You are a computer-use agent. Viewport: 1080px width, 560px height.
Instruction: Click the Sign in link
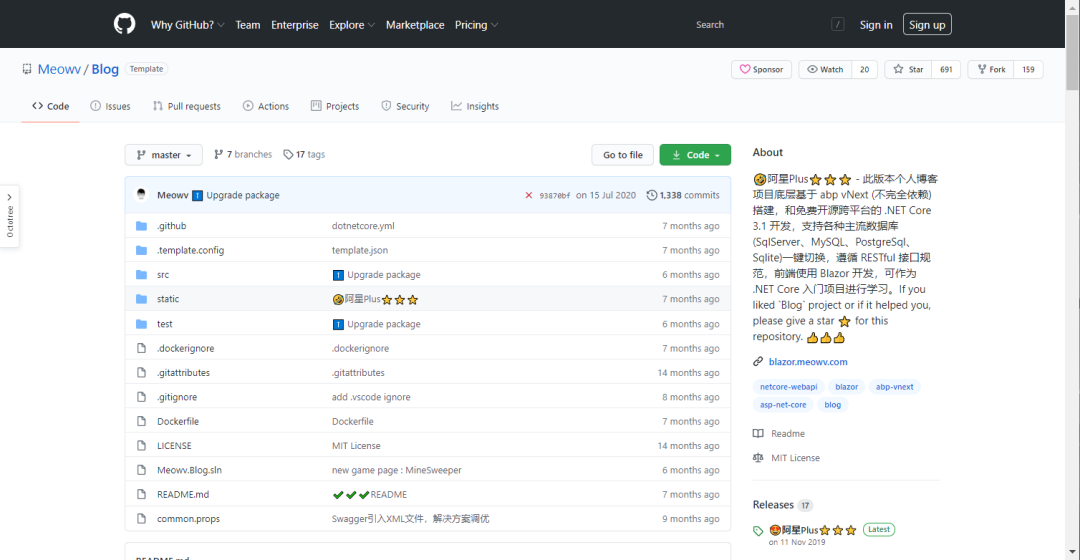click(x=875, y=25)
